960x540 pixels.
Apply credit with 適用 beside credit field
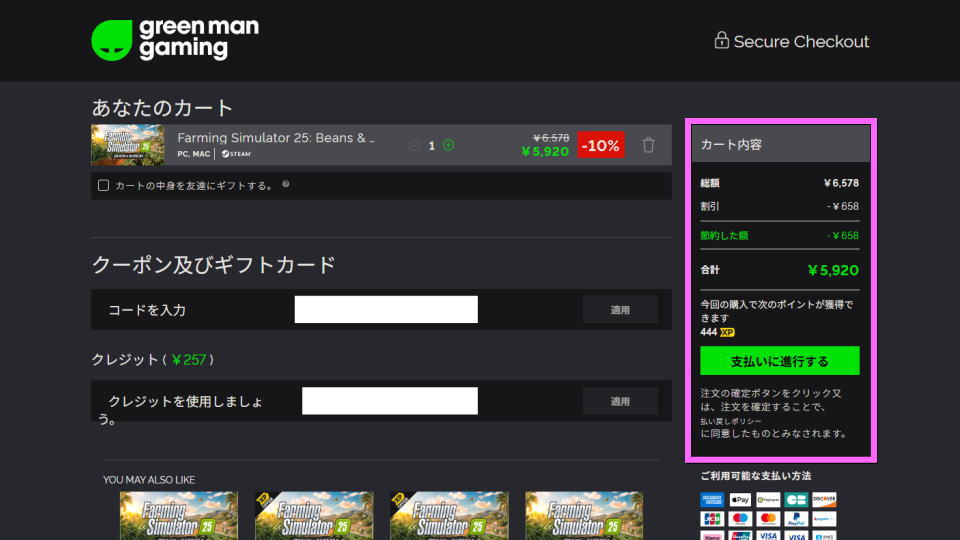point(620,401)
